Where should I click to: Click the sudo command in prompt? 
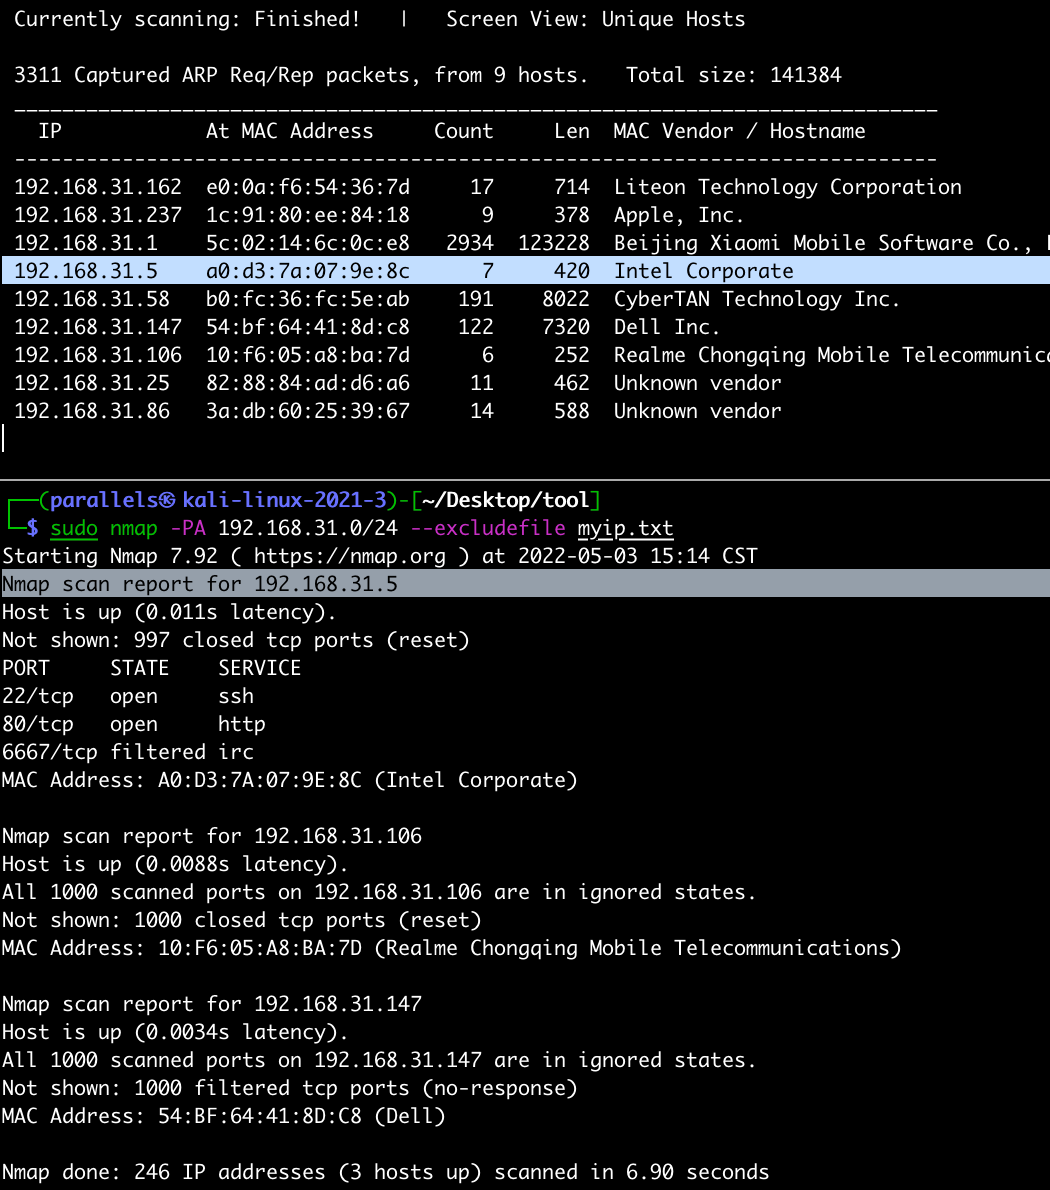click(74, 528)
